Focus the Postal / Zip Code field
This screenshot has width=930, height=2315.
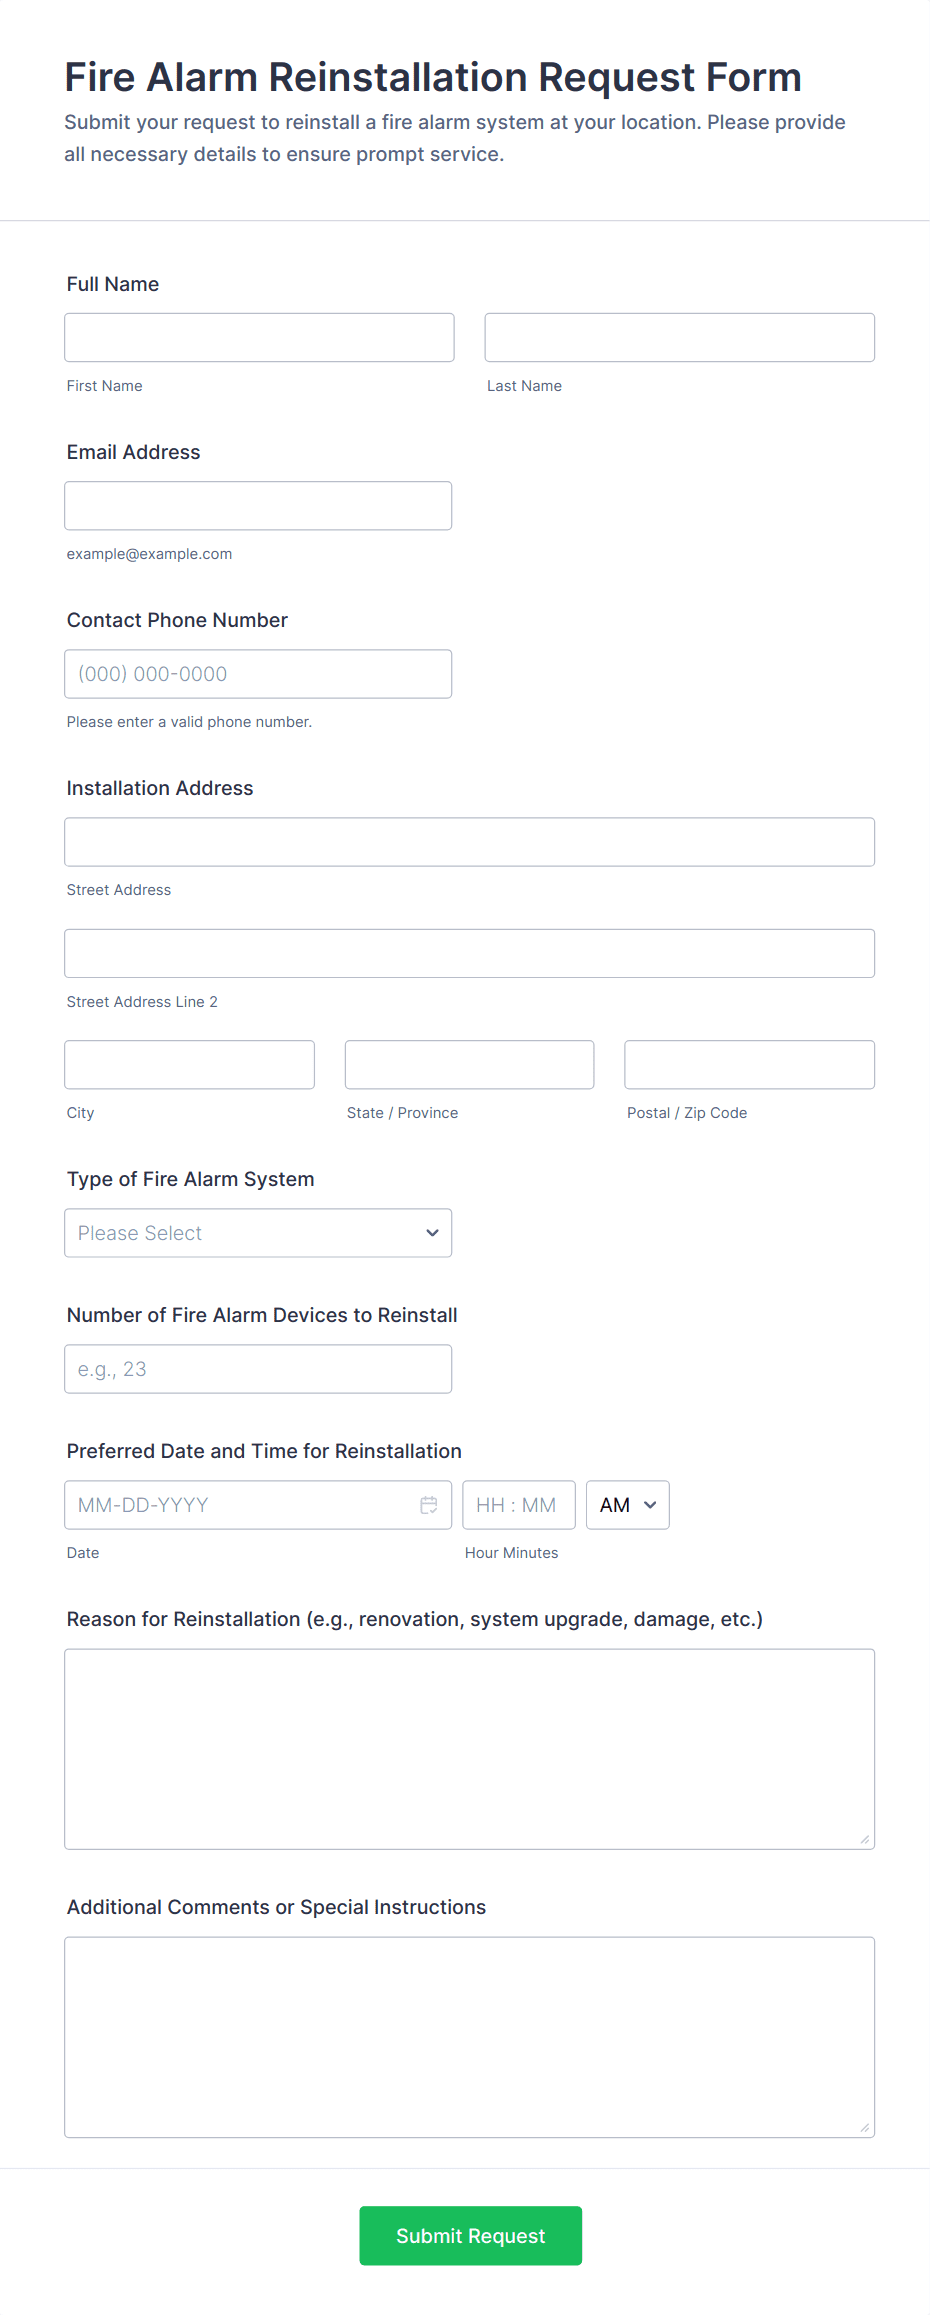[749, 1065]
